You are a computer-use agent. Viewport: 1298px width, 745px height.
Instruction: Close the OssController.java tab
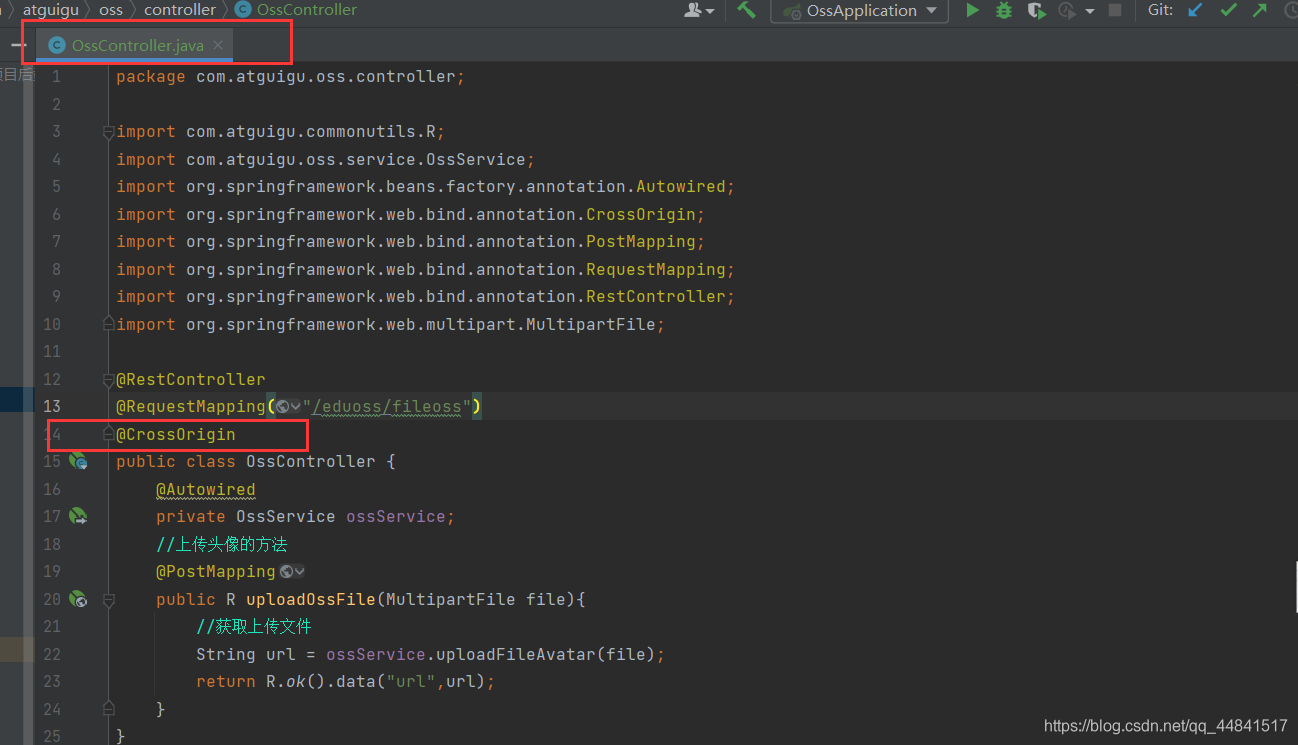click(218, 46)
